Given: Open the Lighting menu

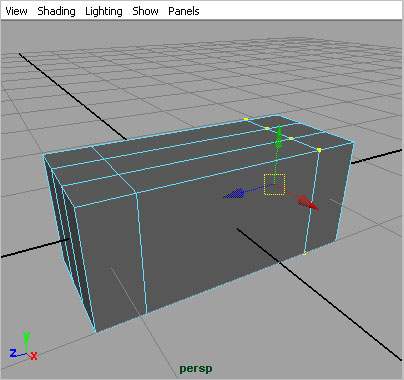Looking at the screenshot, I should [x=104, y=11].
